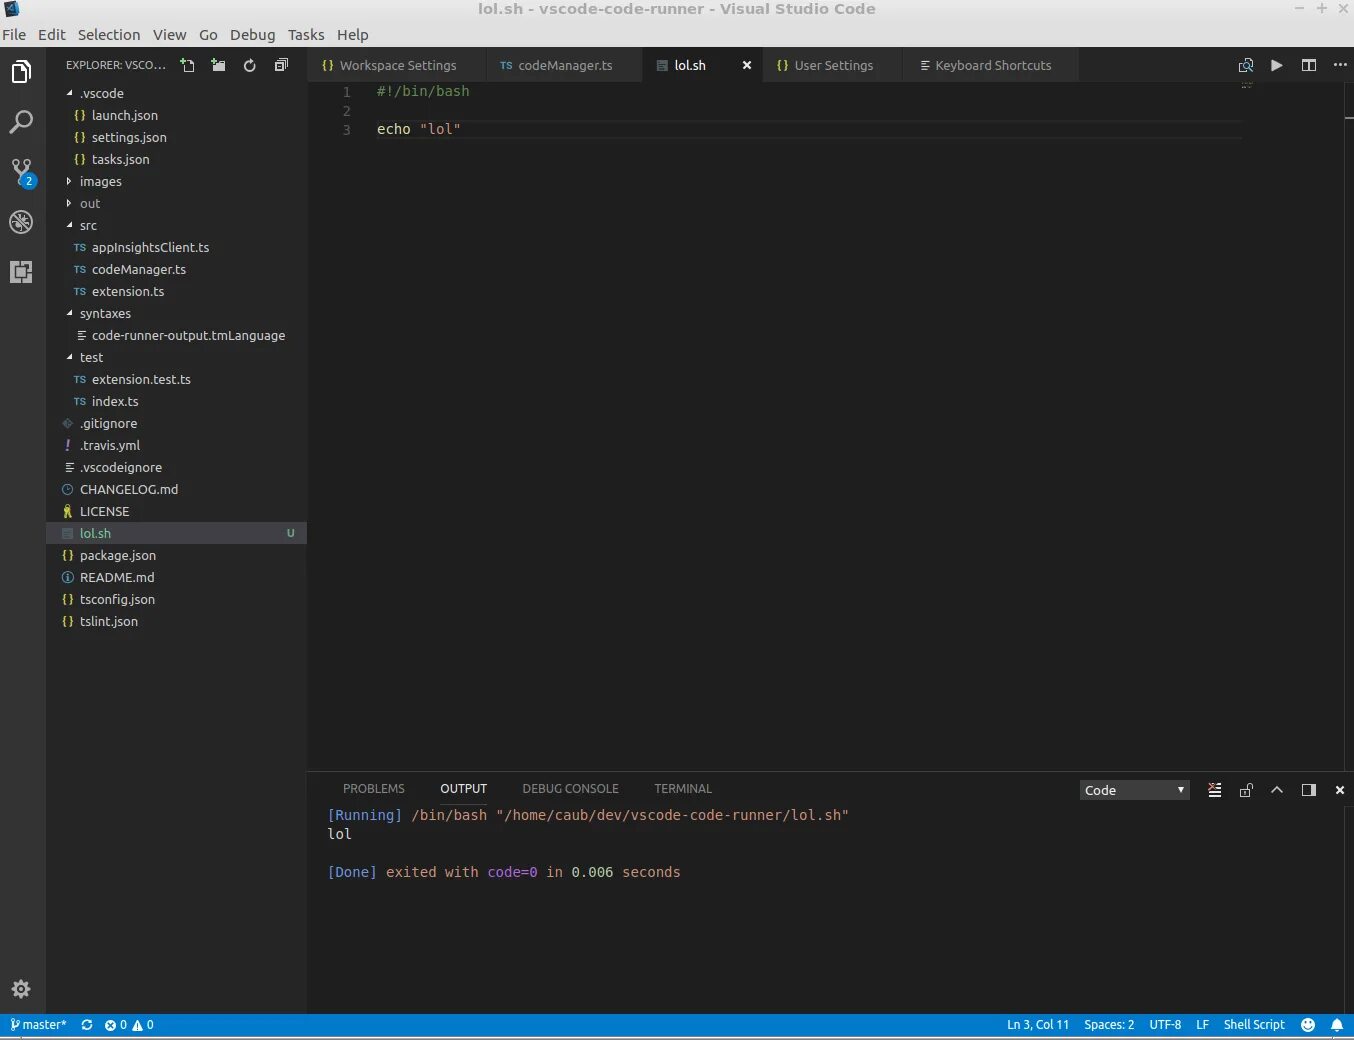Open errors and warnings count in status bar
This screenshot has width=1354, height=1040.
pos(129,1025)
